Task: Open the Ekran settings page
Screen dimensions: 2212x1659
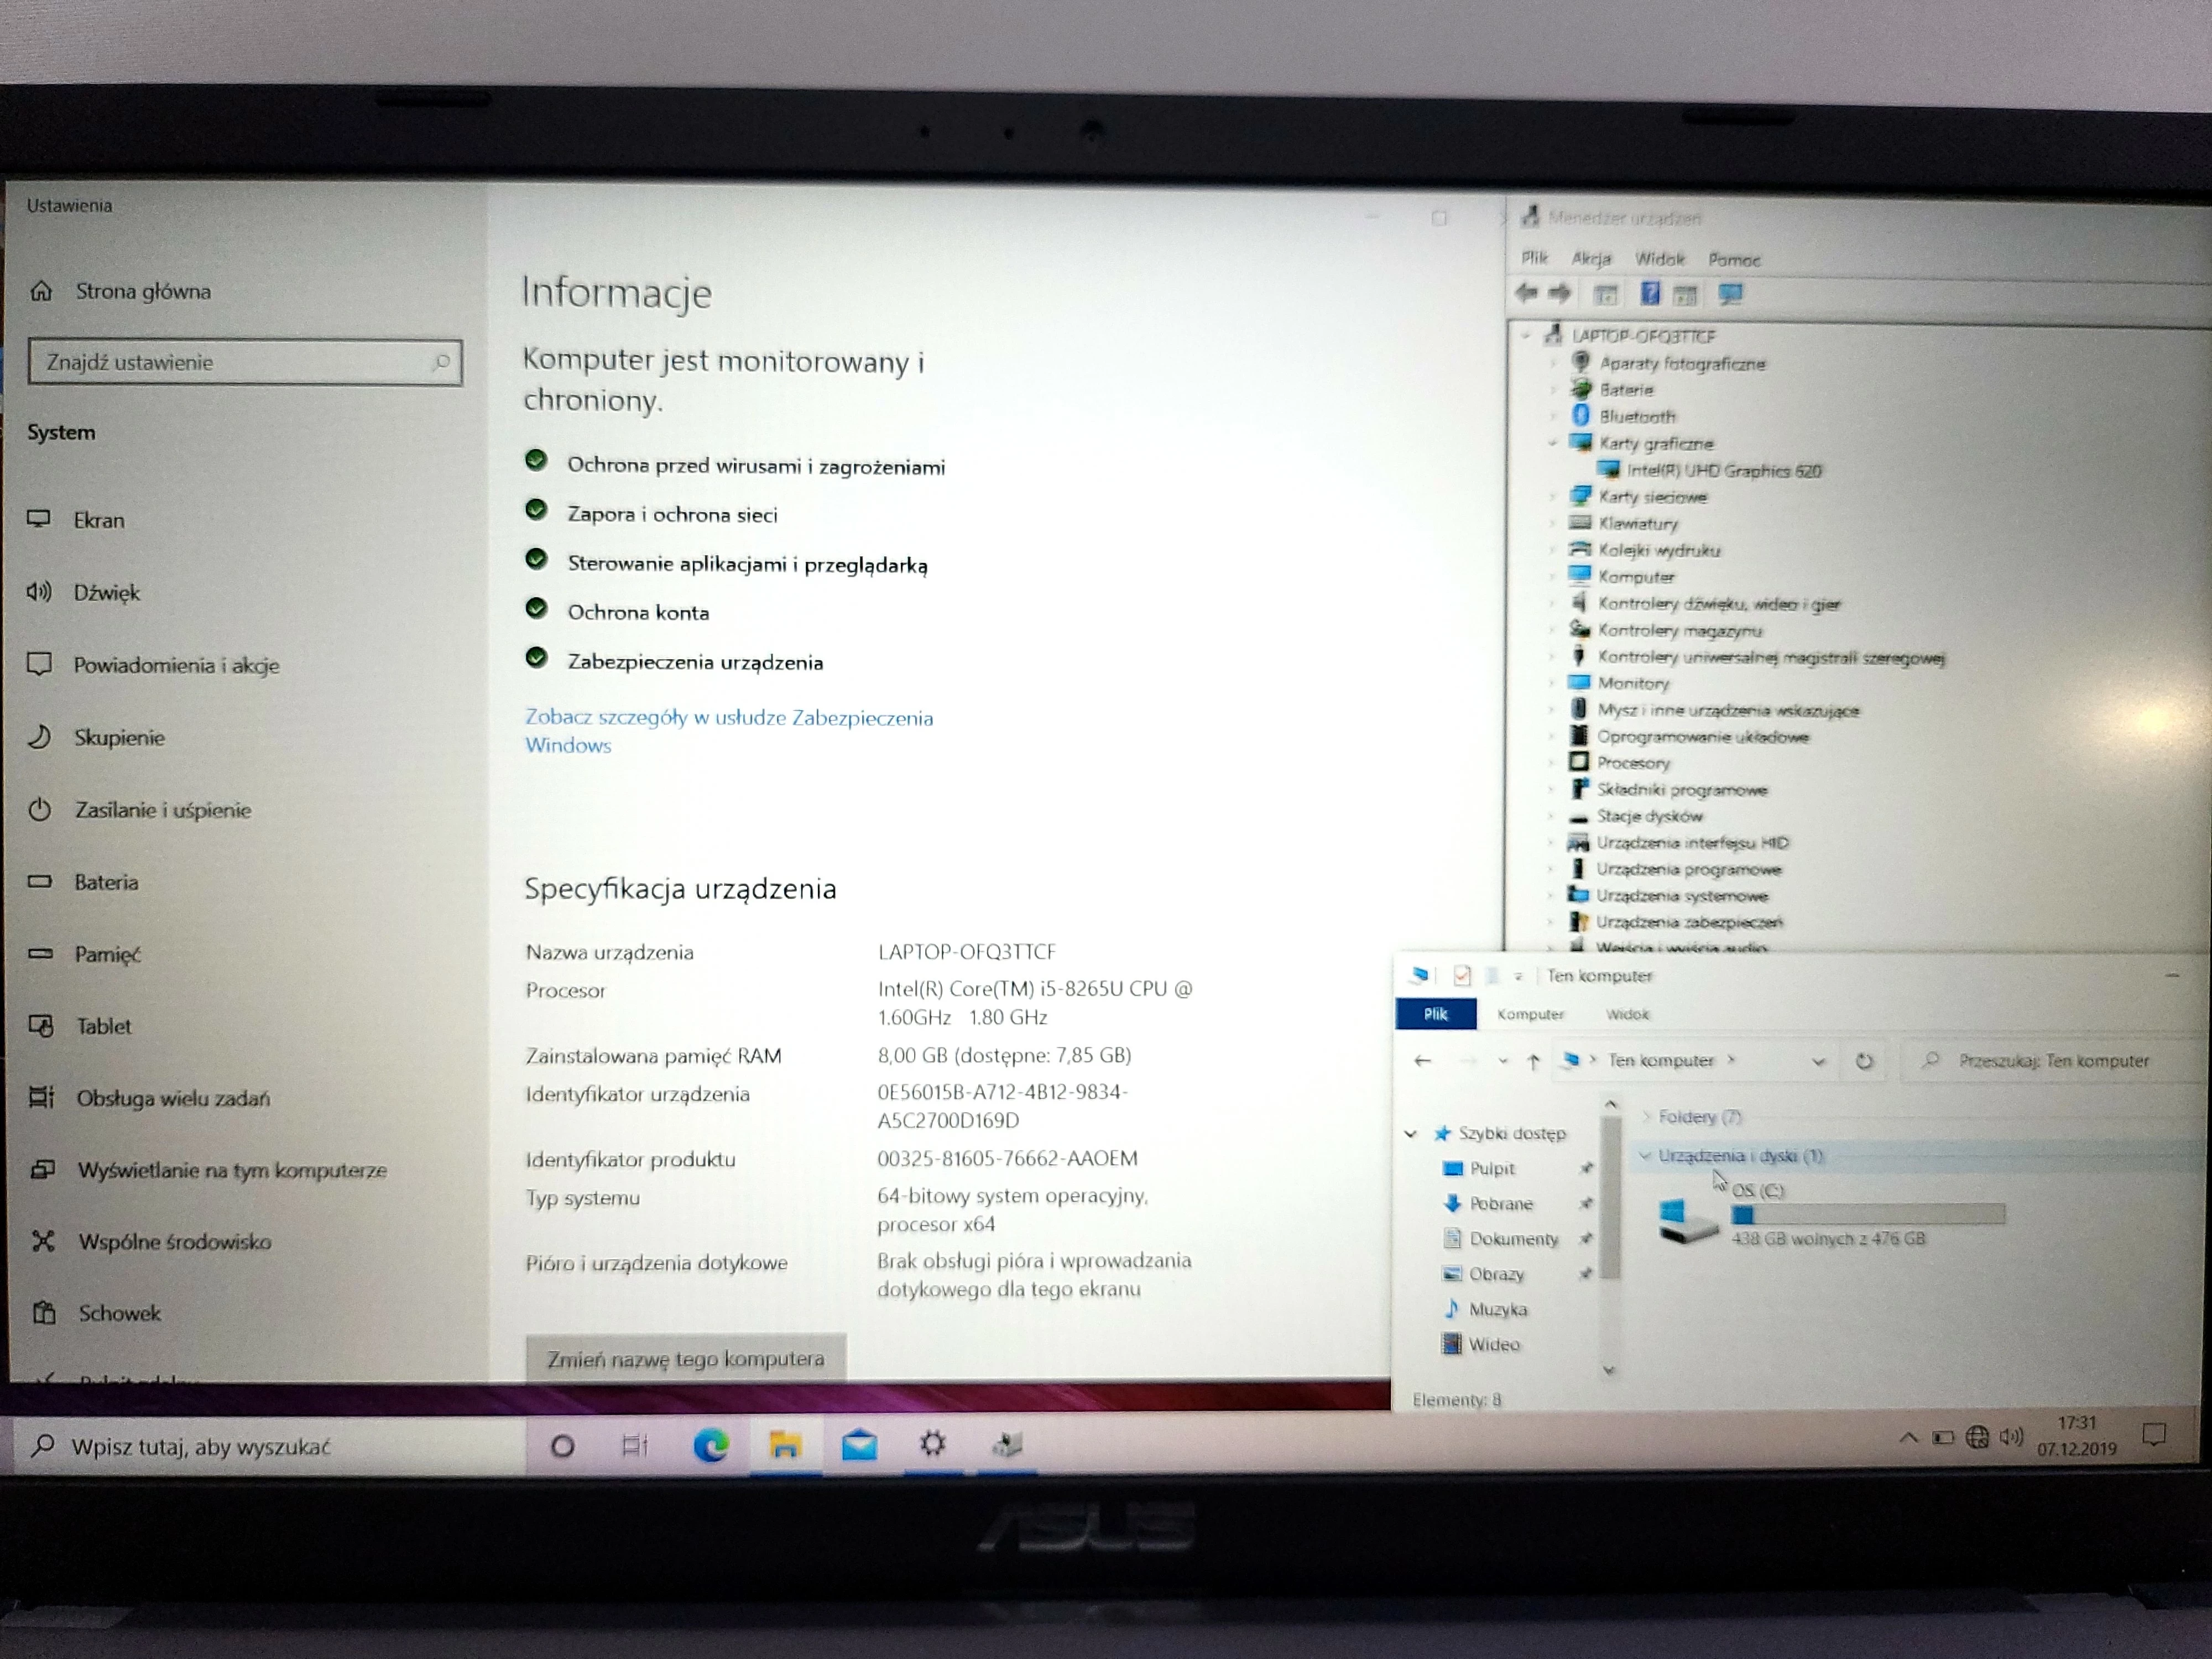Action: click(77, 520)
